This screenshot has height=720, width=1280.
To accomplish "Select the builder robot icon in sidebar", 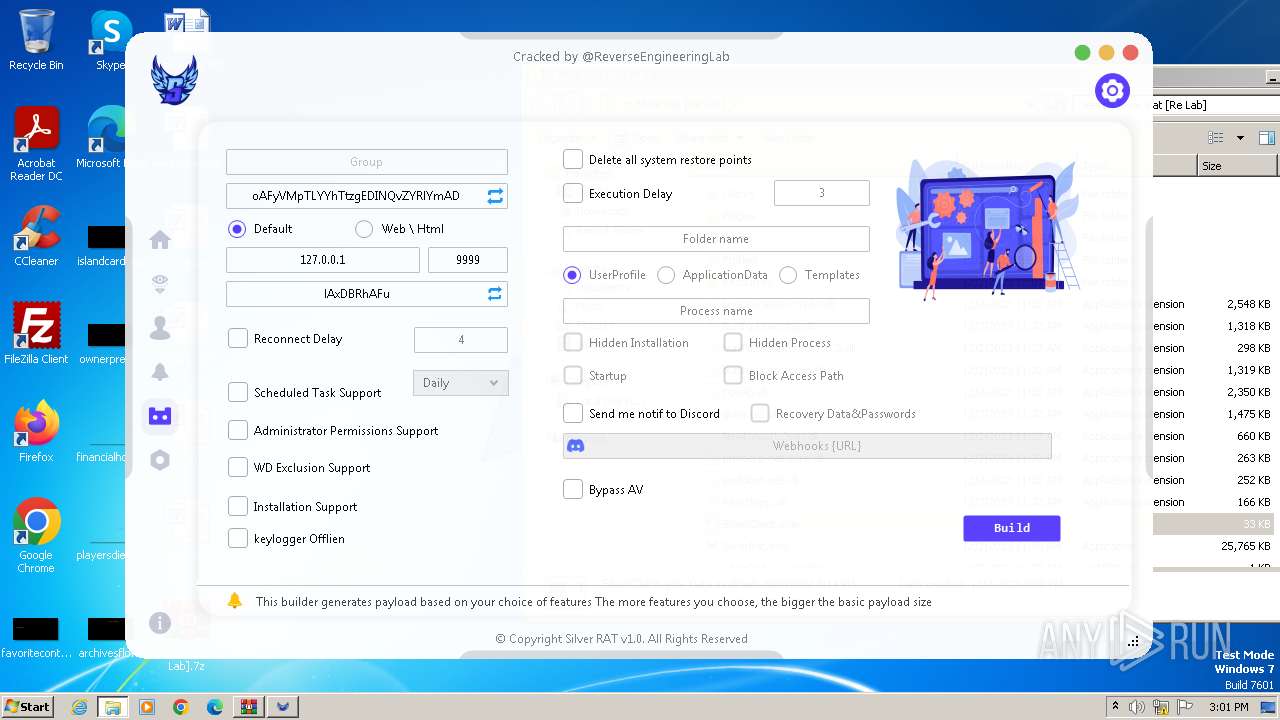I will point(160,416).
